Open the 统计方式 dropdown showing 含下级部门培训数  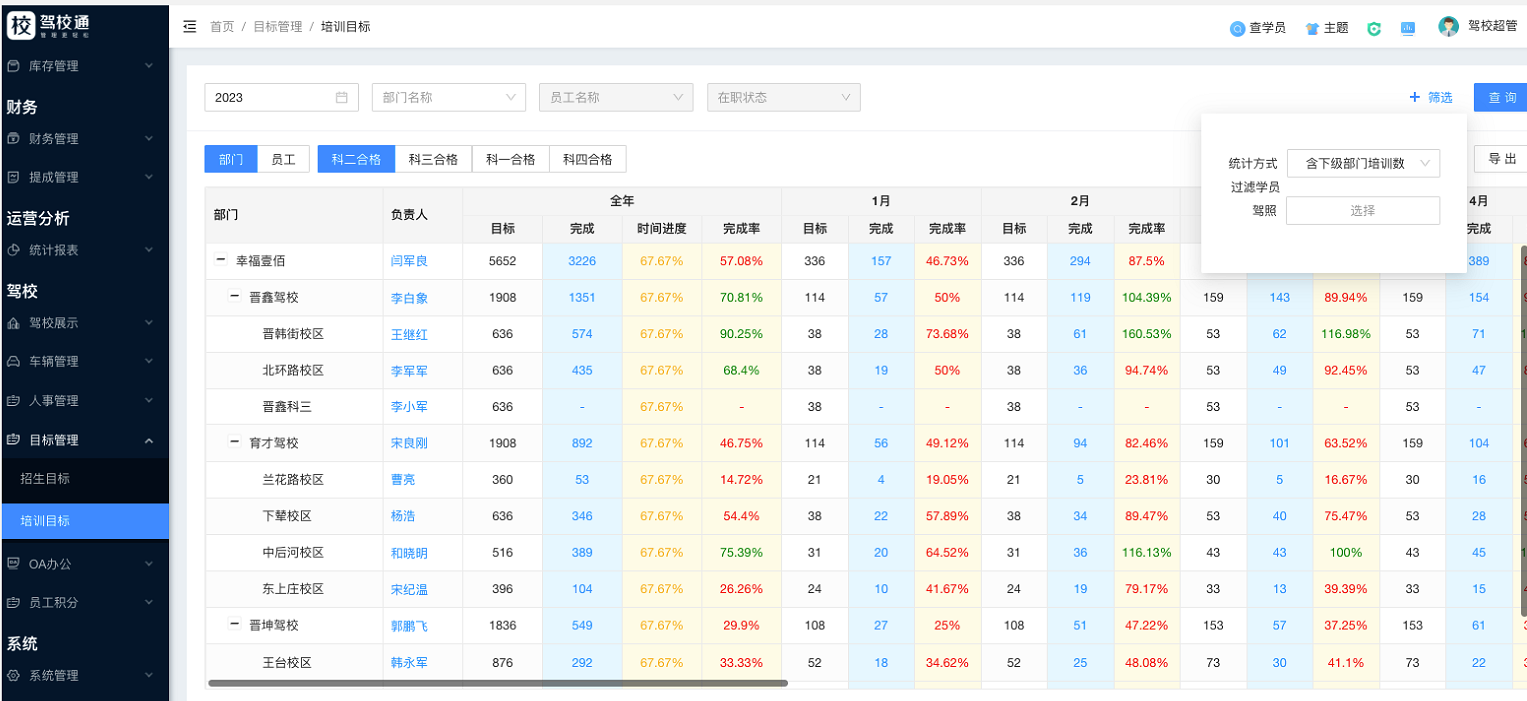(x=1362, y=163)
